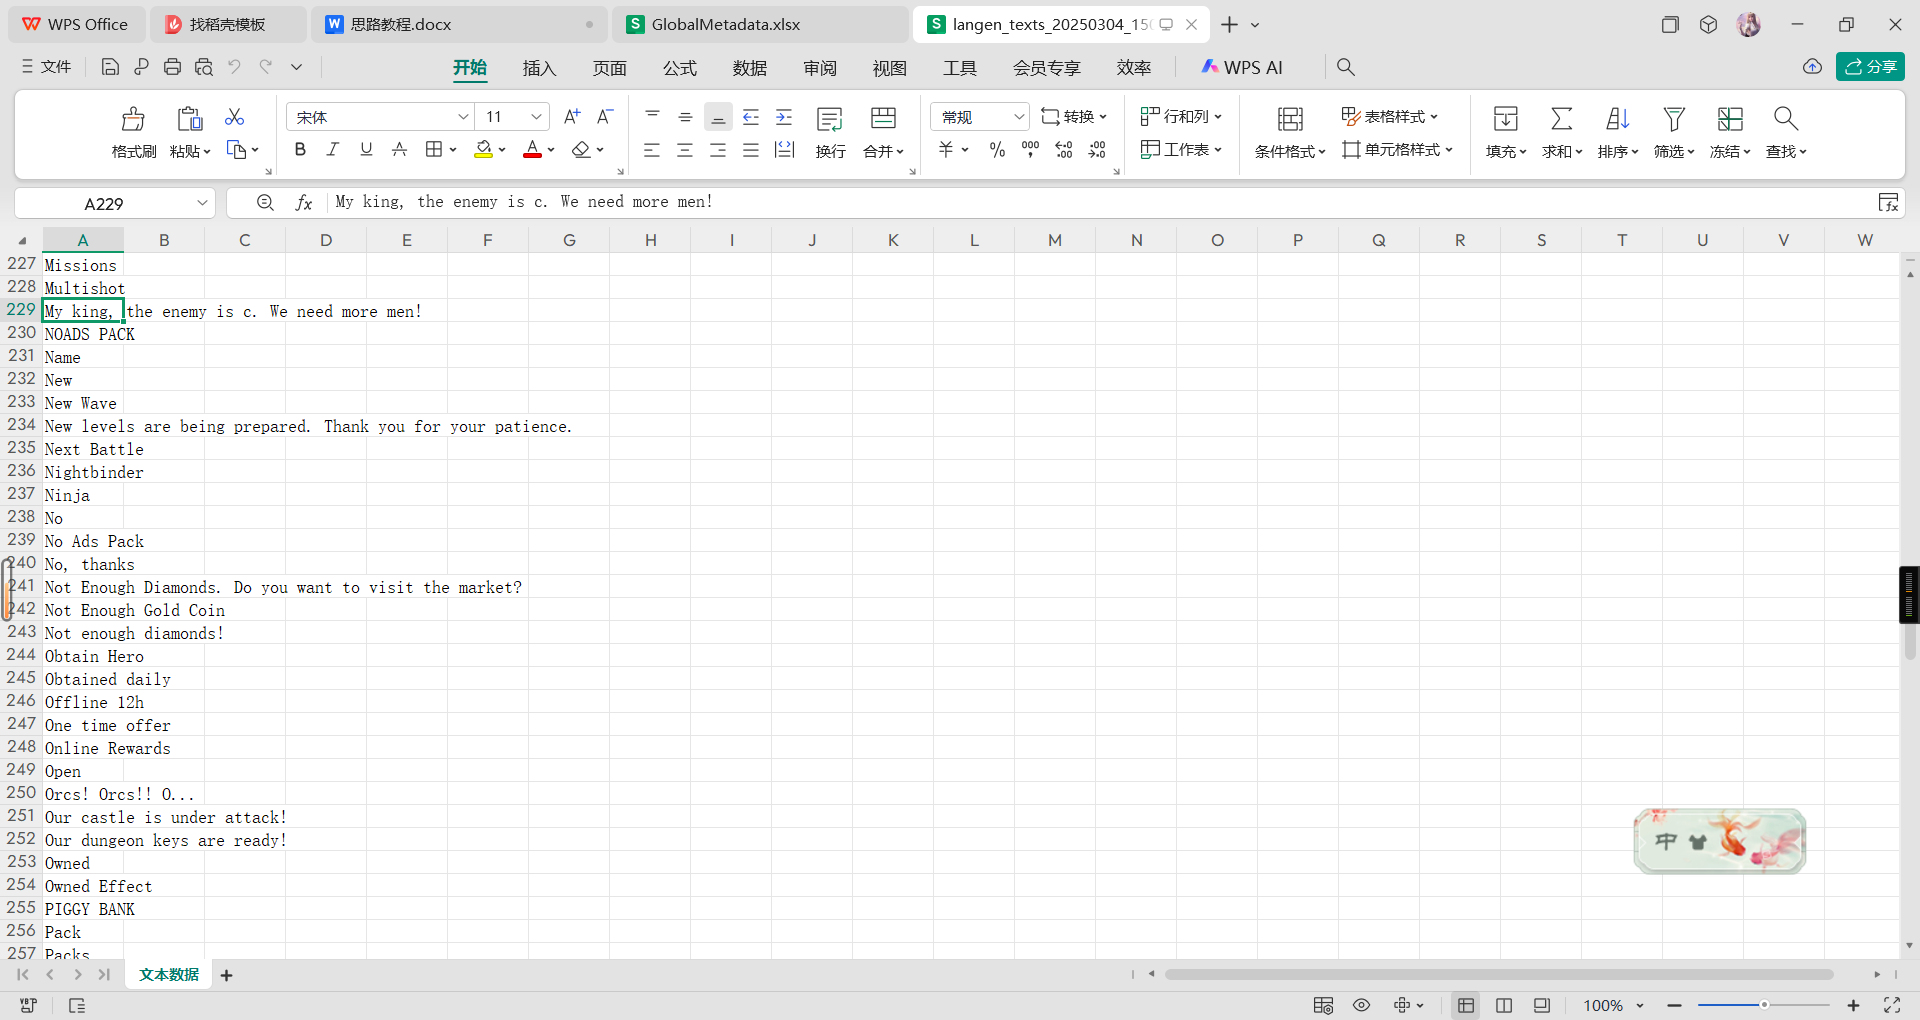Toggle center horizontal alignment

click(x=685, y=150)
